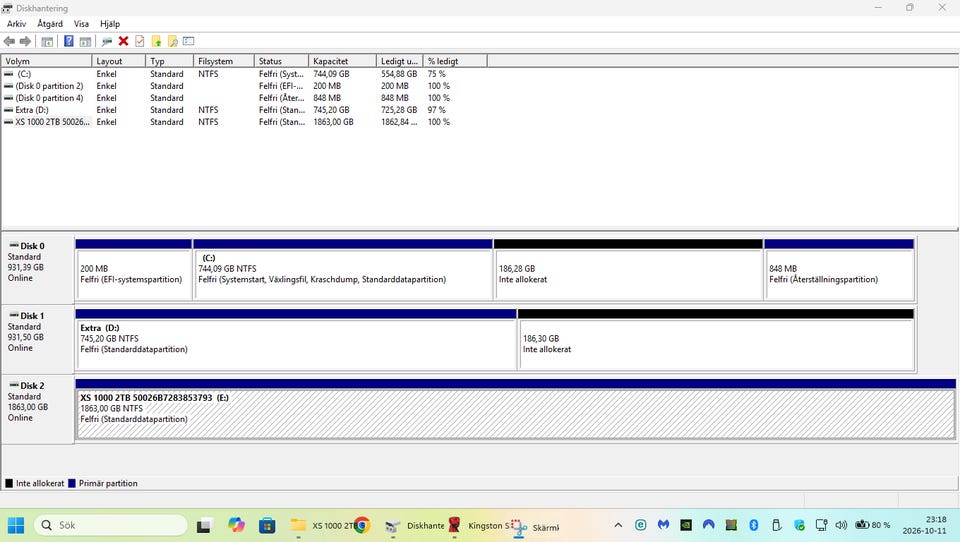
Task: Sort by the Kapacitet column header
Action: click(342, 61)
